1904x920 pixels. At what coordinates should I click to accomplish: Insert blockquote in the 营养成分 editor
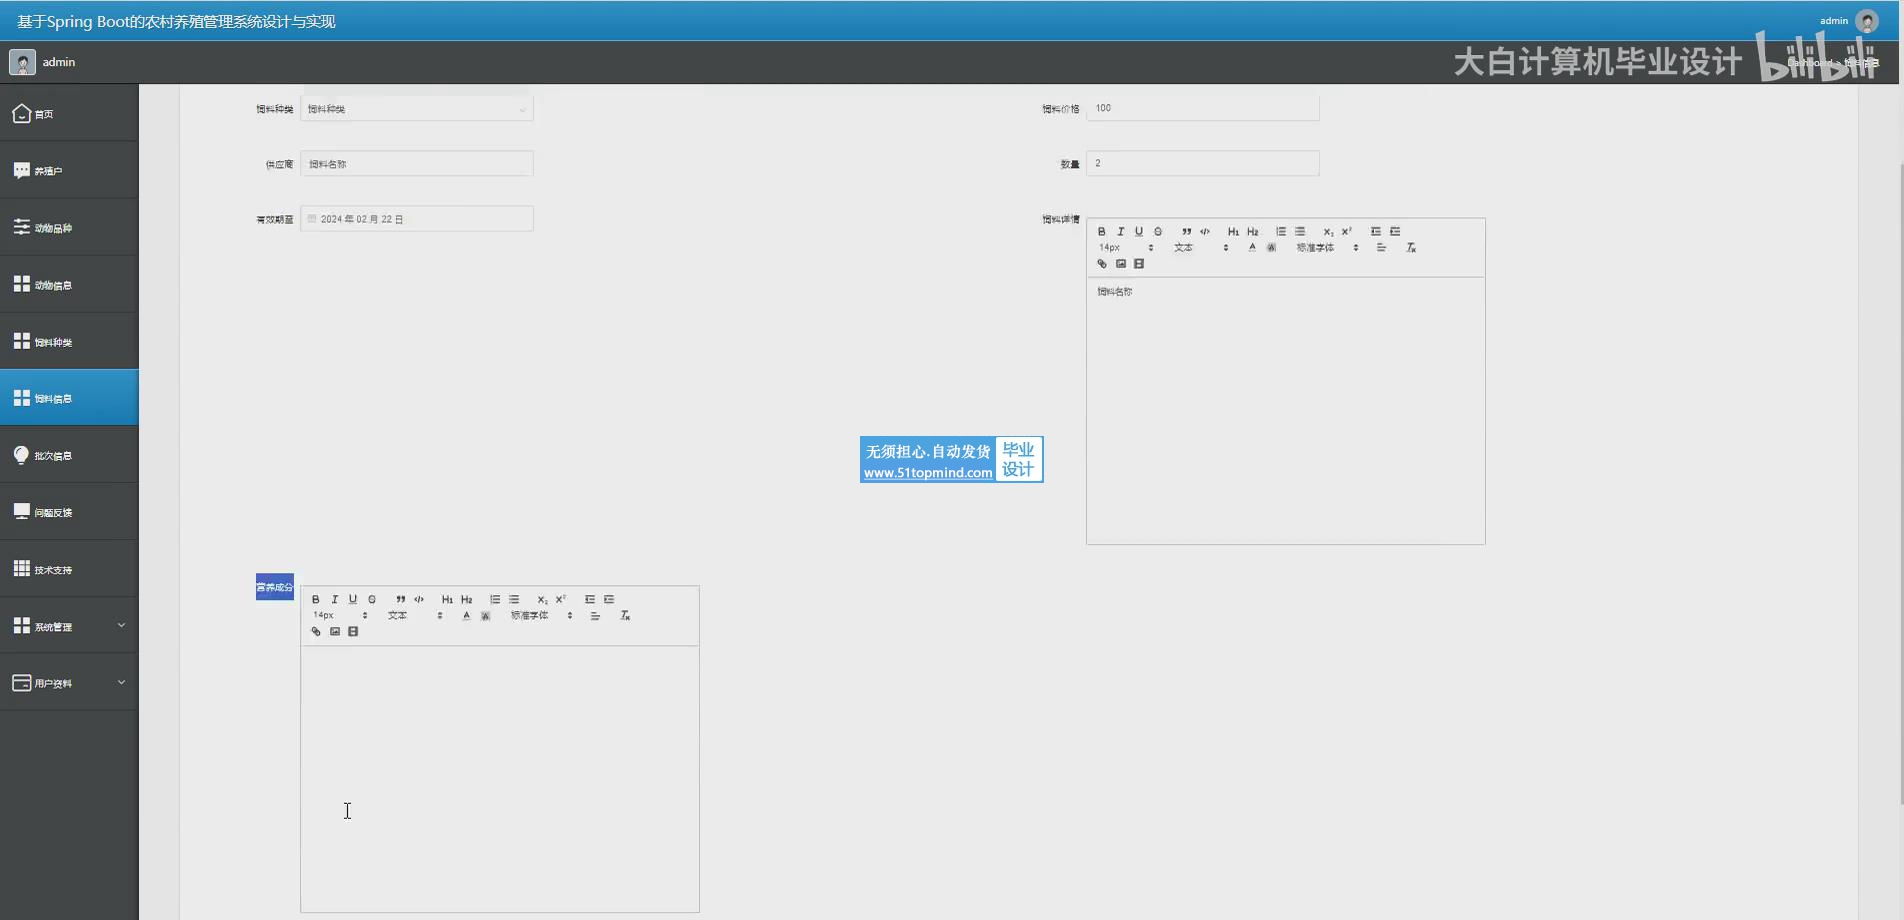pyautogui.click(x=400, y=600)
